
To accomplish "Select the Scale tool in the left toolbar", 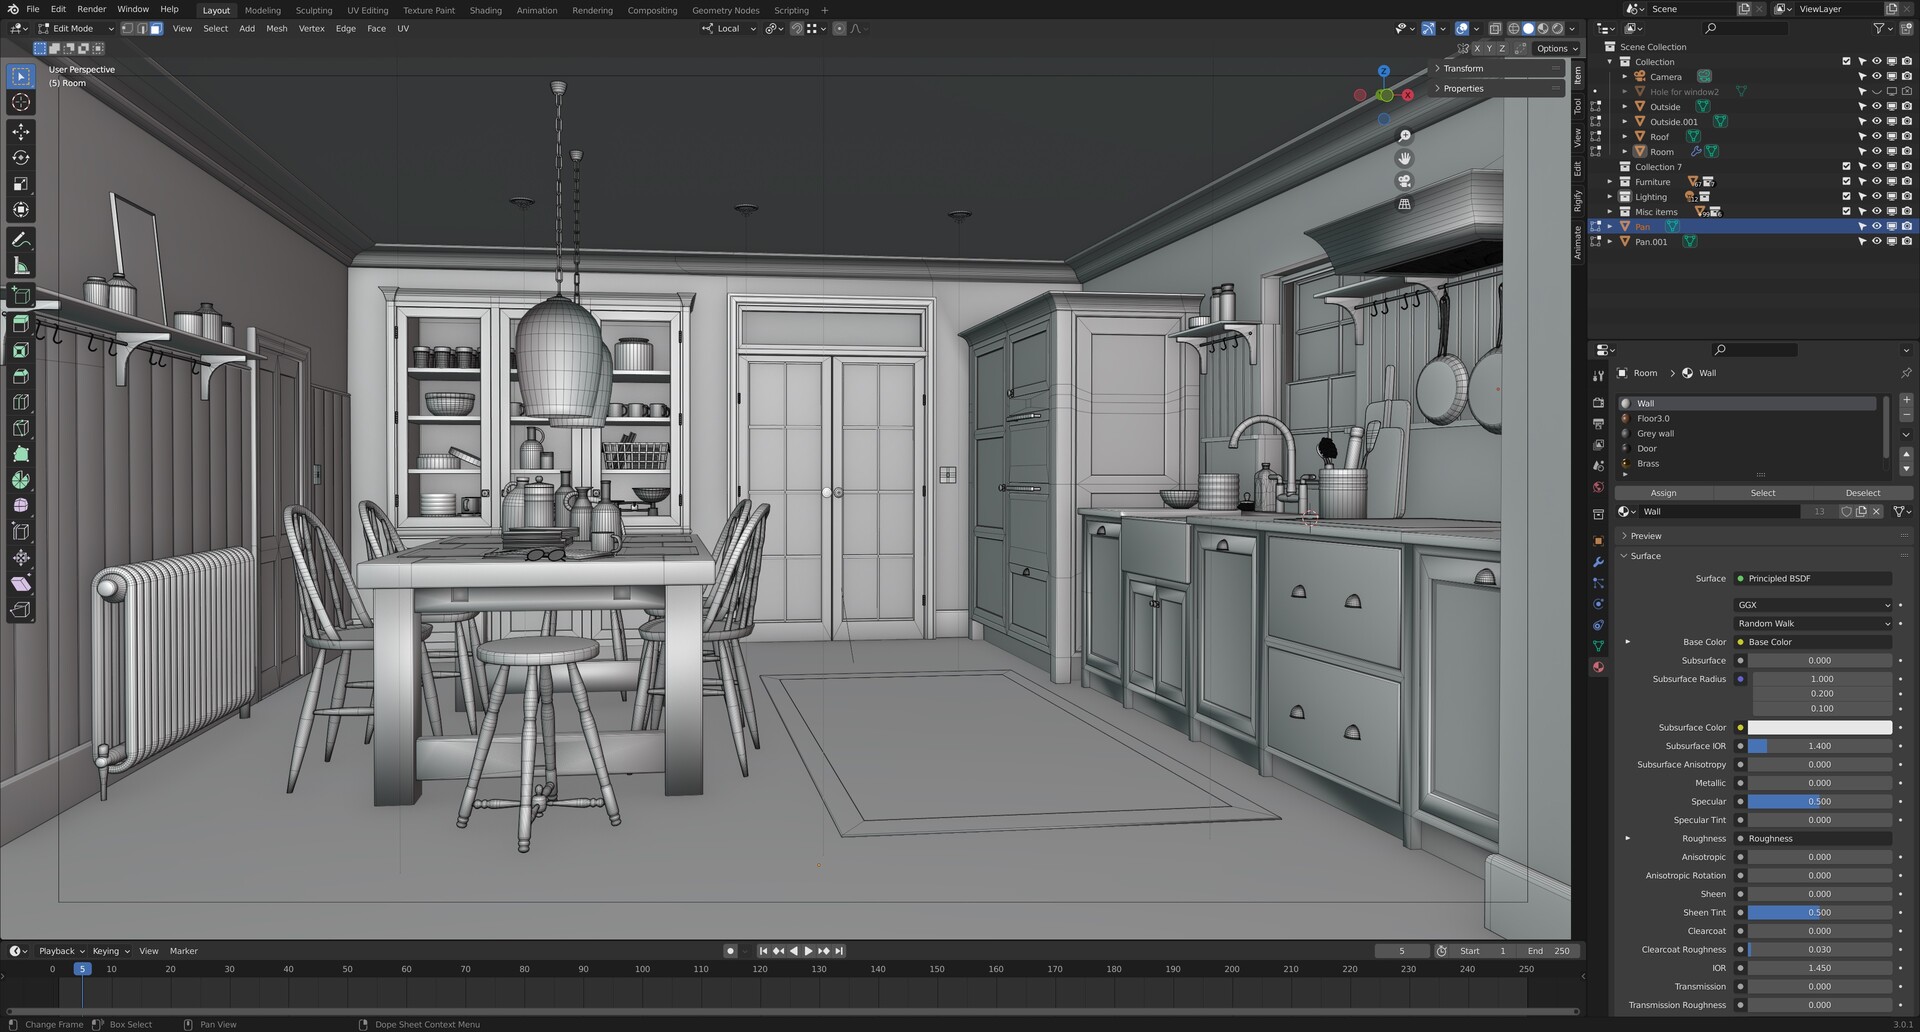I will (21, 184).
